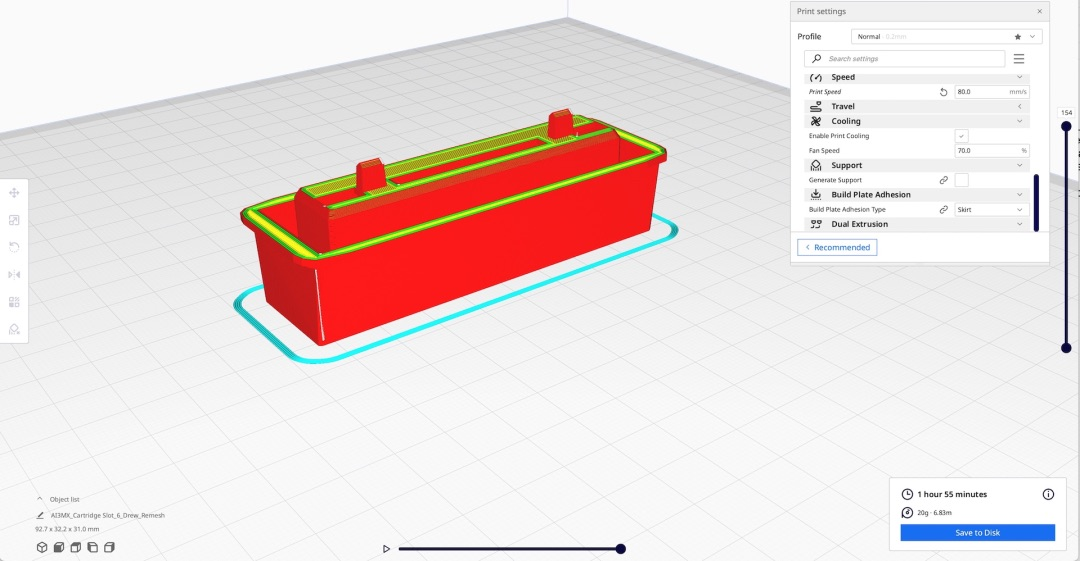Click link icon next to Generate Support

(944, 180)
